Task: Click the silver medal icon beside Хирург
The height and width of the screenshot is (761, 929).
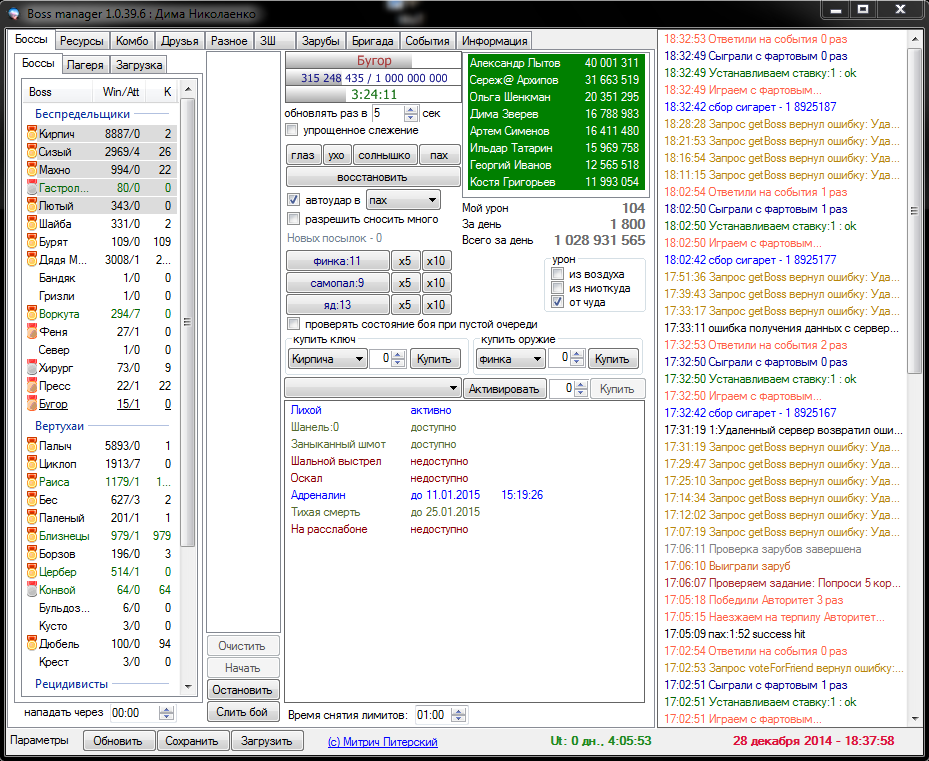Action: coord(32,367)
